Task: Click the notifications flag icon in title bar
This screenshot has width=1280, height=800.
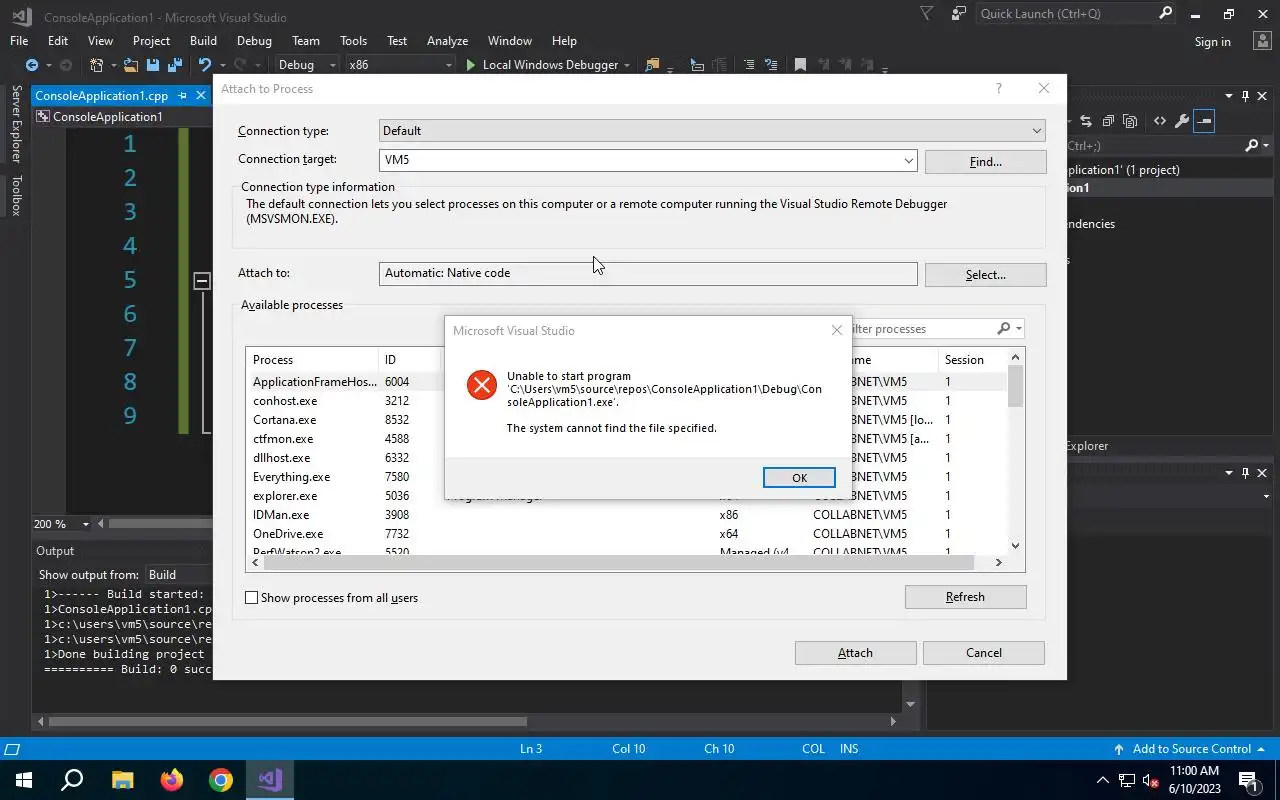Action: pyautogui.click(x=927, y=14)
